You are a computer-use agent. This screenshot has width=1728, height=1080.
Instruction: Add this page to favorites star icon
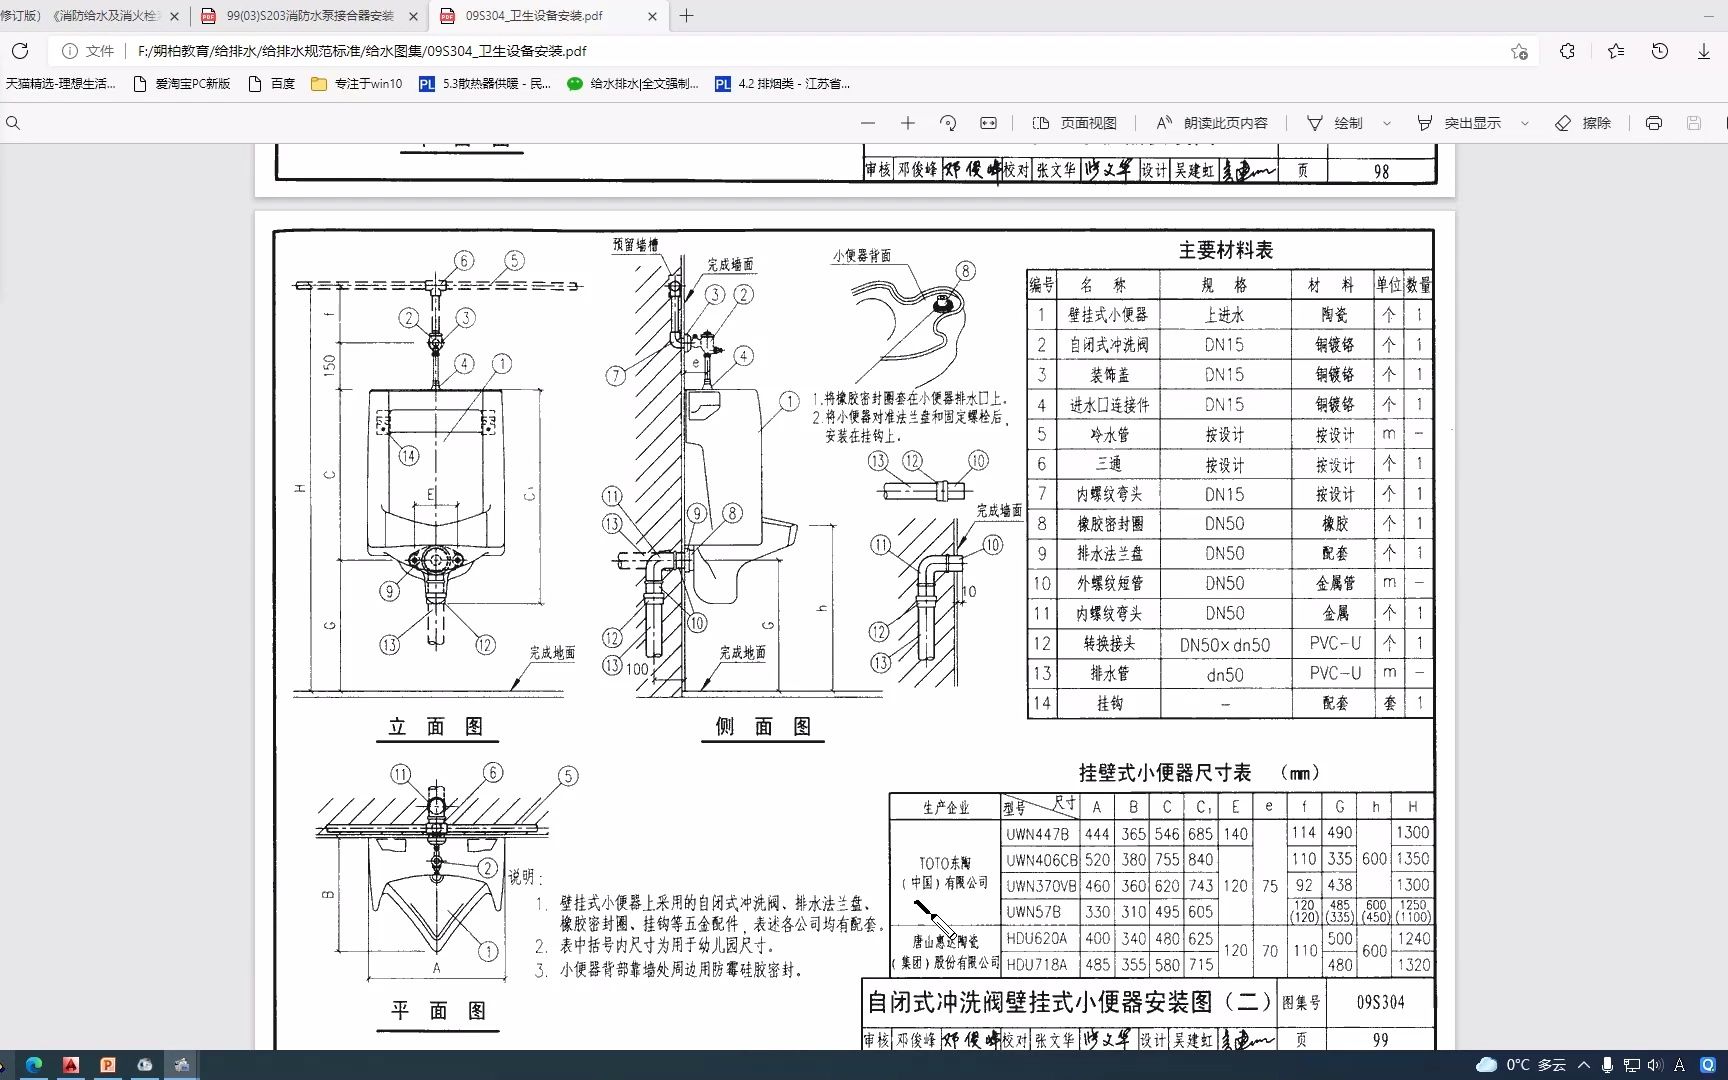[x=1519, y=51]
